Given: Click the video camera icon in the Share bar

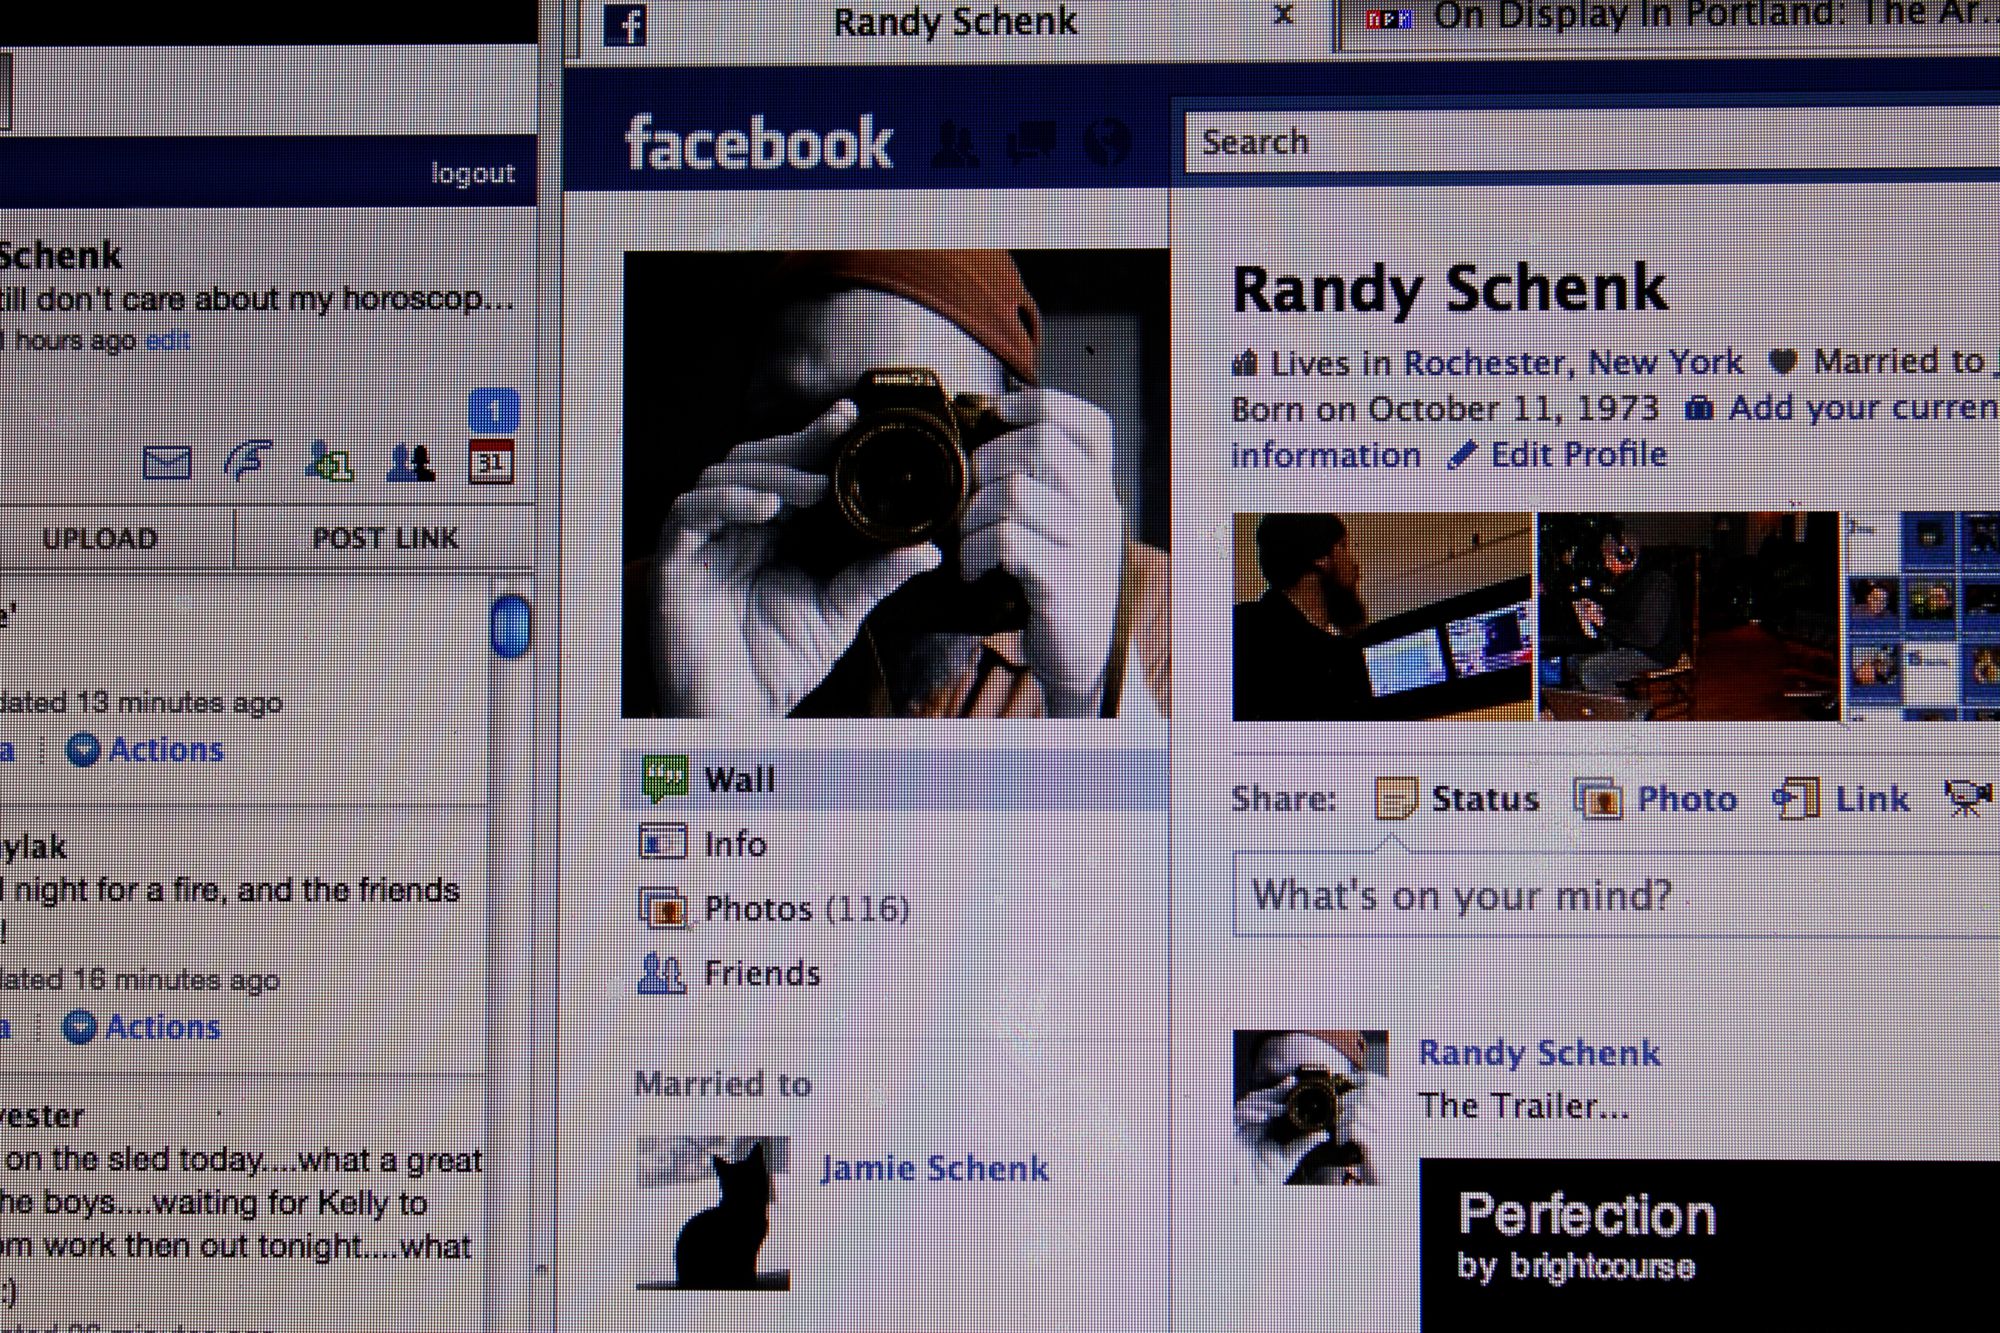Looking at the screenshot, I should point(1967,799).
